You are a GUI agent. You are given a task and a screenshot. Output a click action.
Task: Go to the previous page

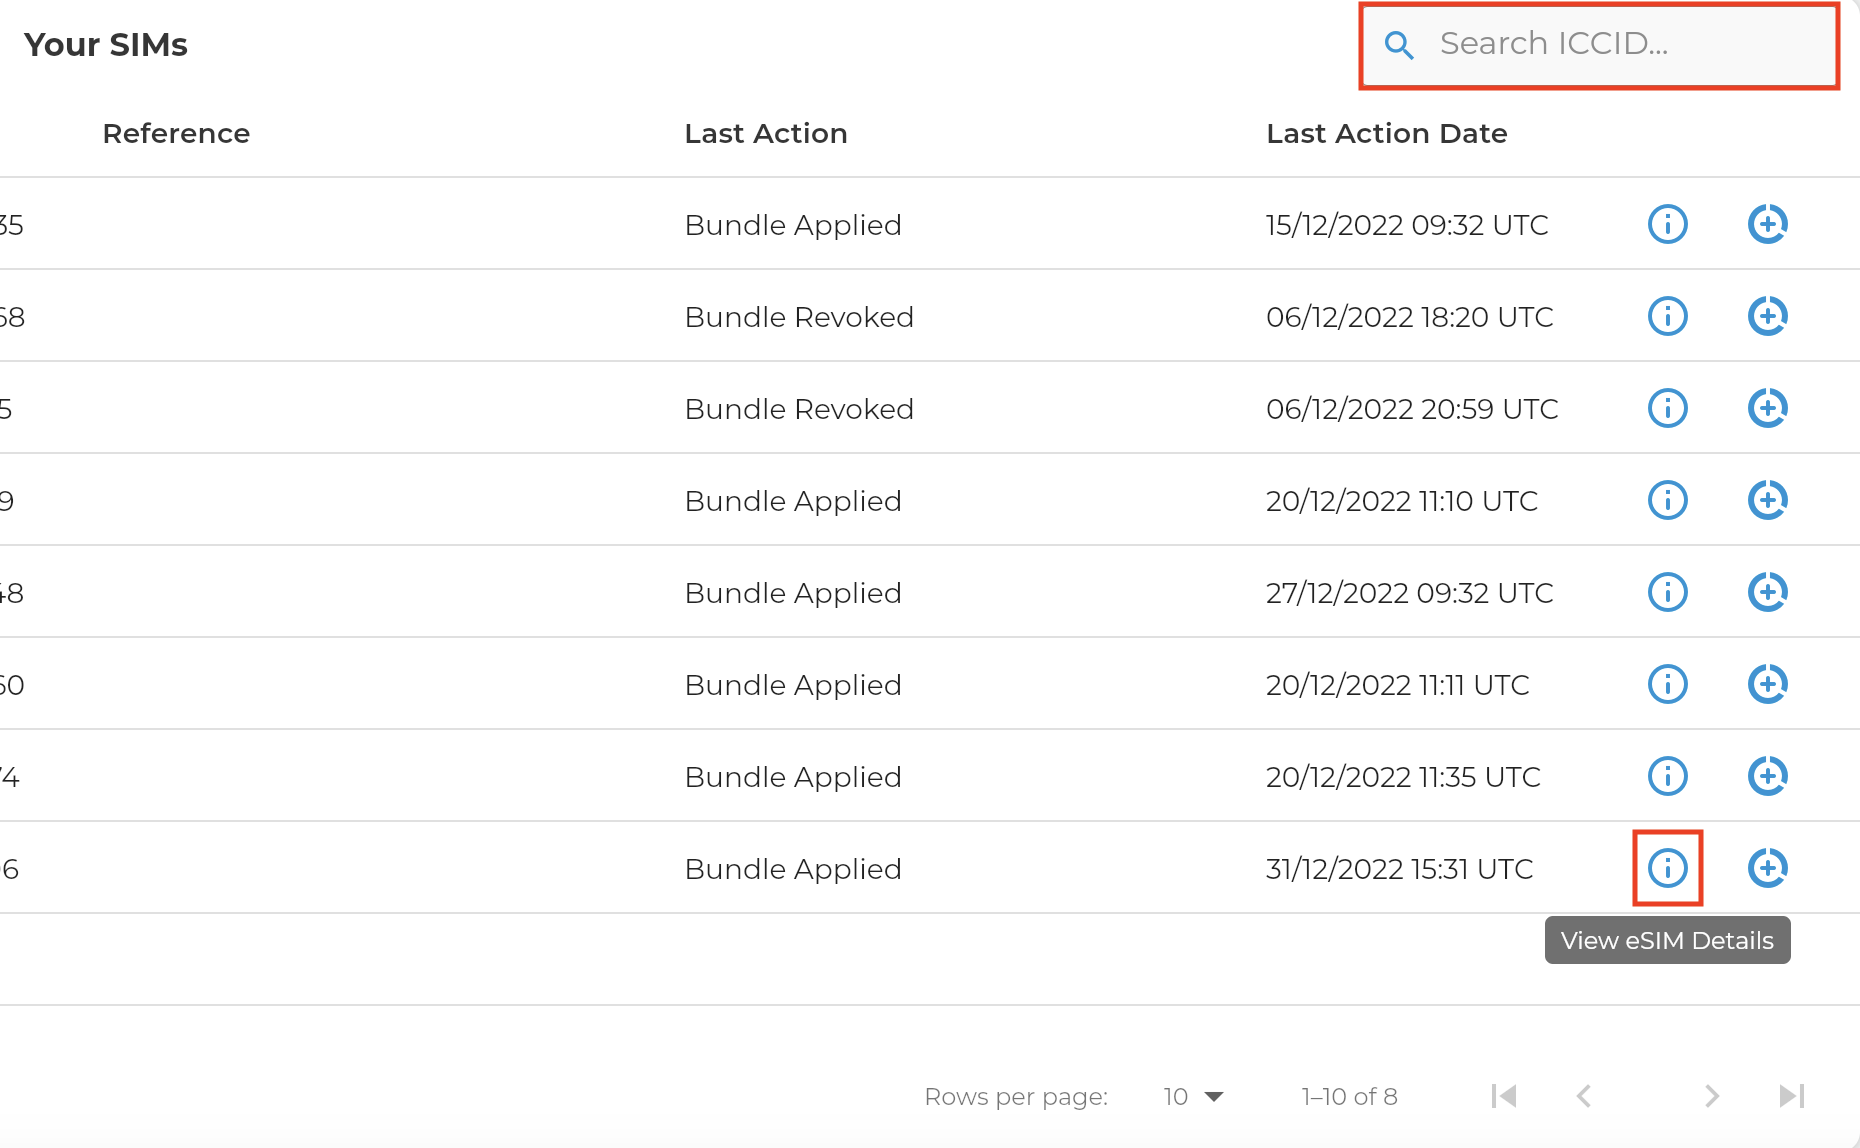click(1584, 1097)
